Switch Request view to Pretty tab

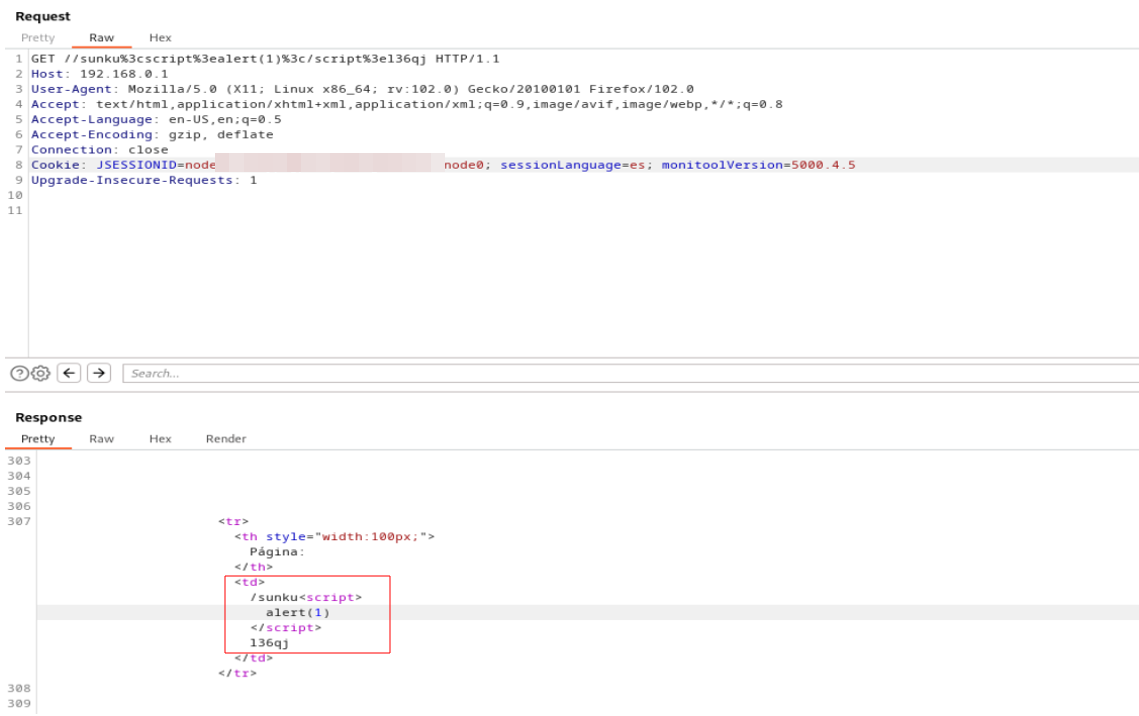(x=38, y=38)
